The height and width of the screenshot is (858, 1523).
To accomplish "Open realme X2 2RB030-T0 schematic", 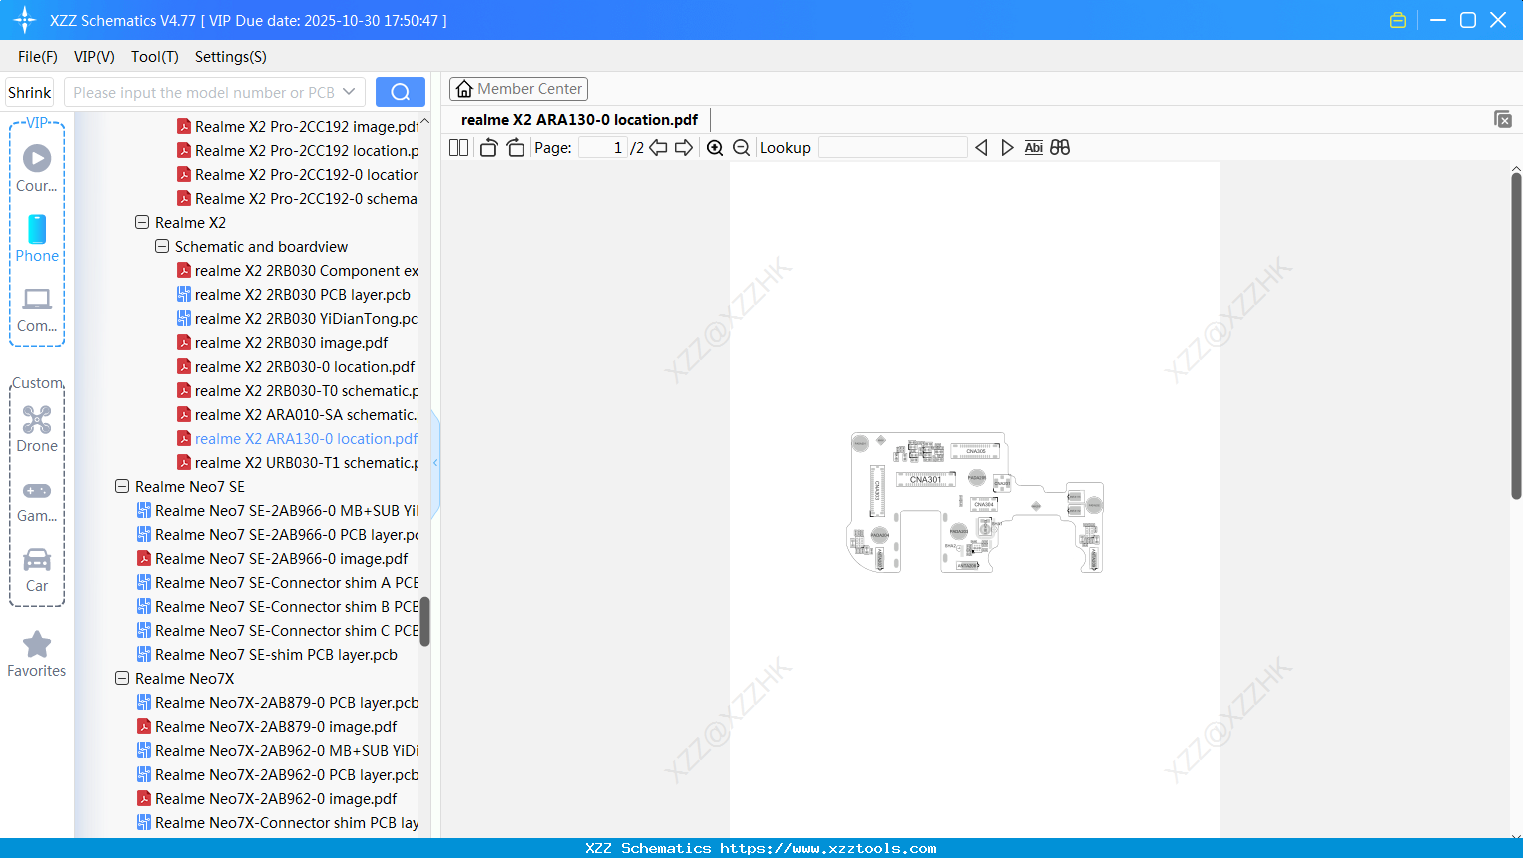I will 297,391.
